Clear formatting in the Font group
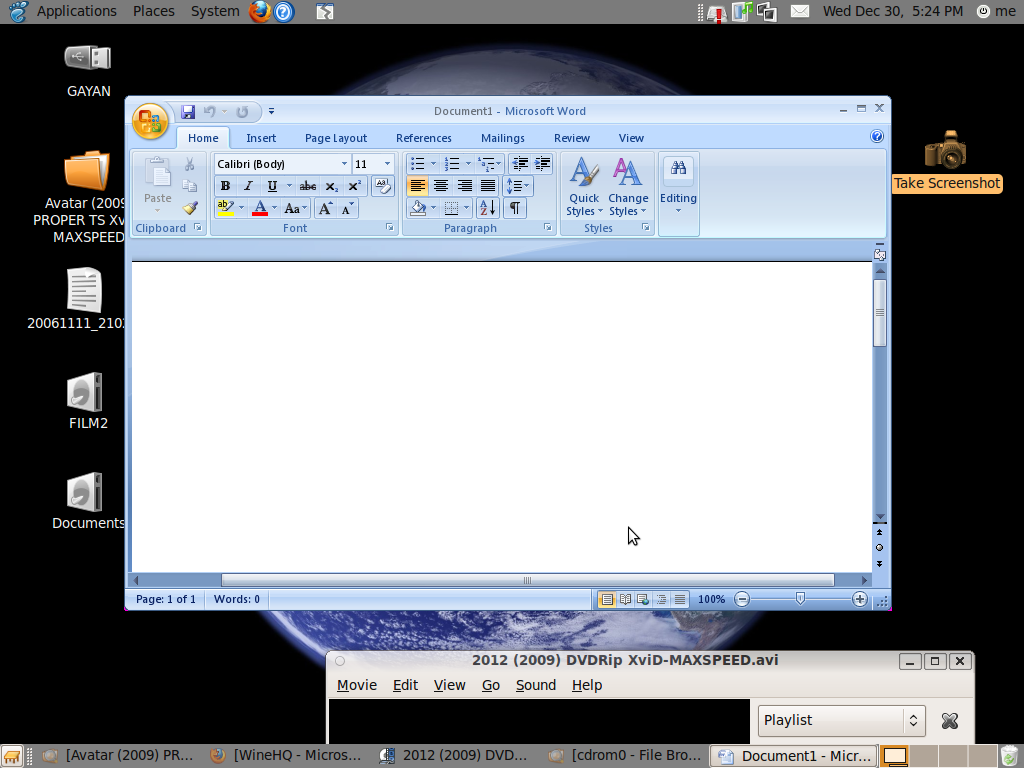 pyautogui.click(x=383, y=186)
